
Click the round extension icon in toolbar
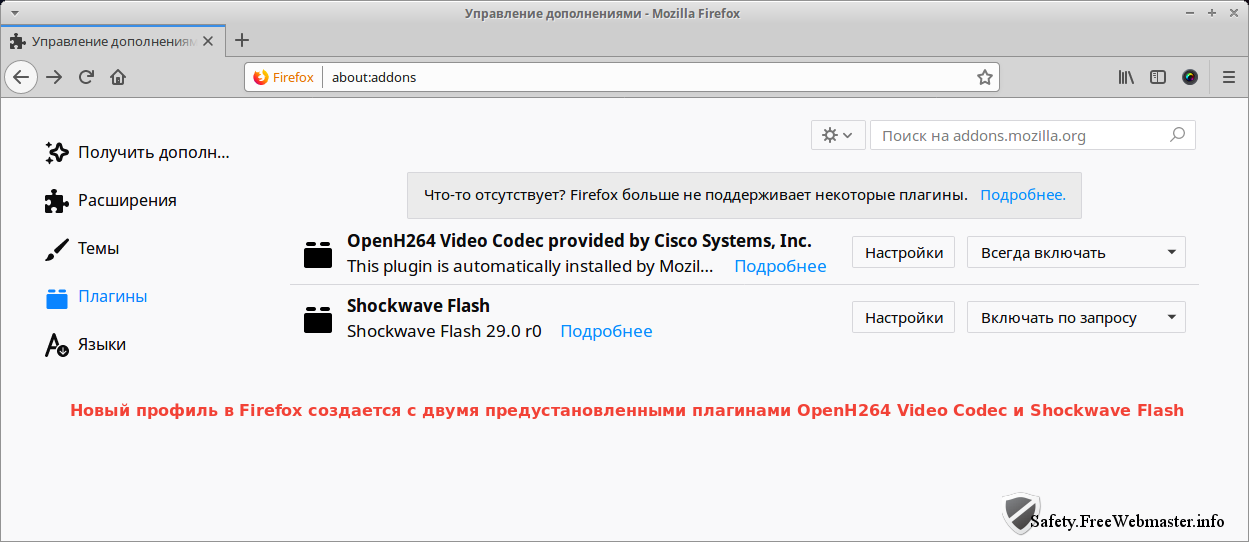tap(1190, 77)
